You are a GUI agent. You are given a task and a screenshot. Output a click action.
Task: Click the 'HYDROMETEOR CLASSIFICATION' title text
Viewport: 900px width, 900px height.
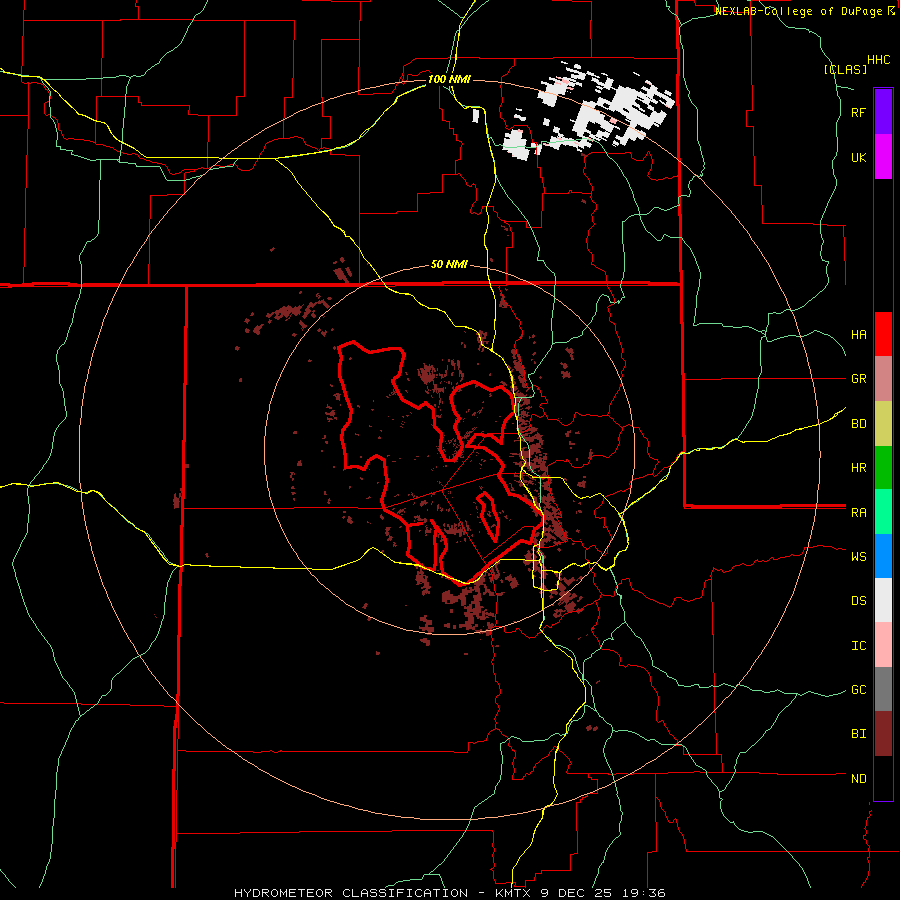pyautogui.click(x=351, y=893)
